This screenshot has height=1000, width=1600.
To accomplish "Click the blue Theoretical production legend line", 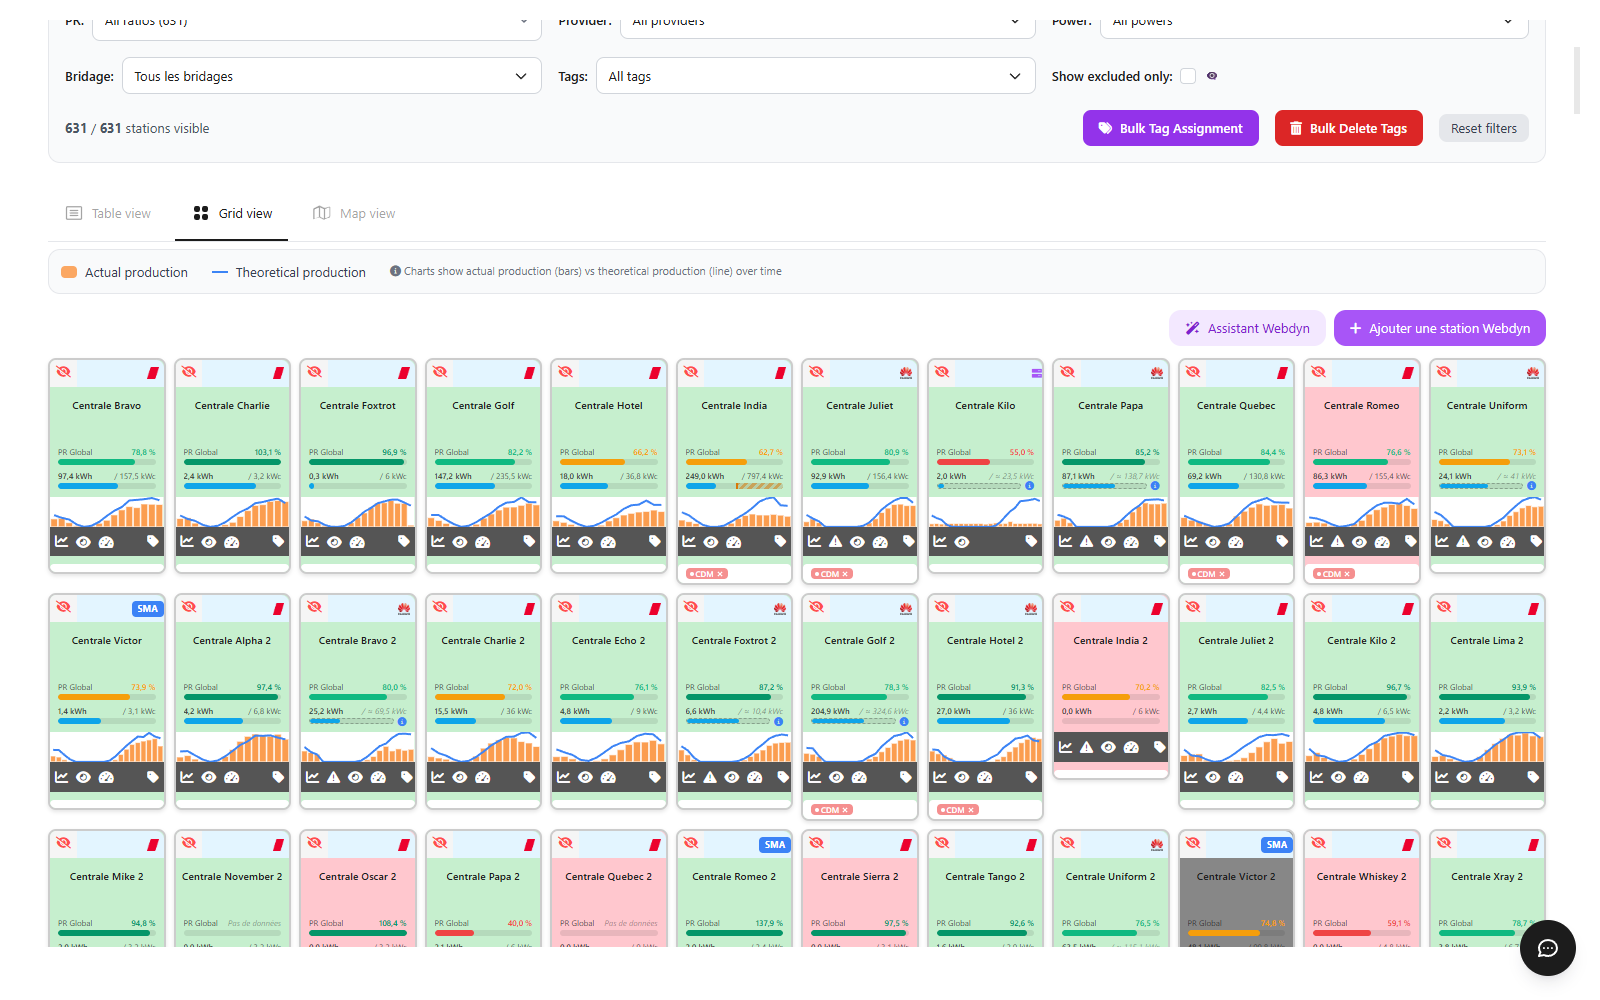I will click(220, 272).
